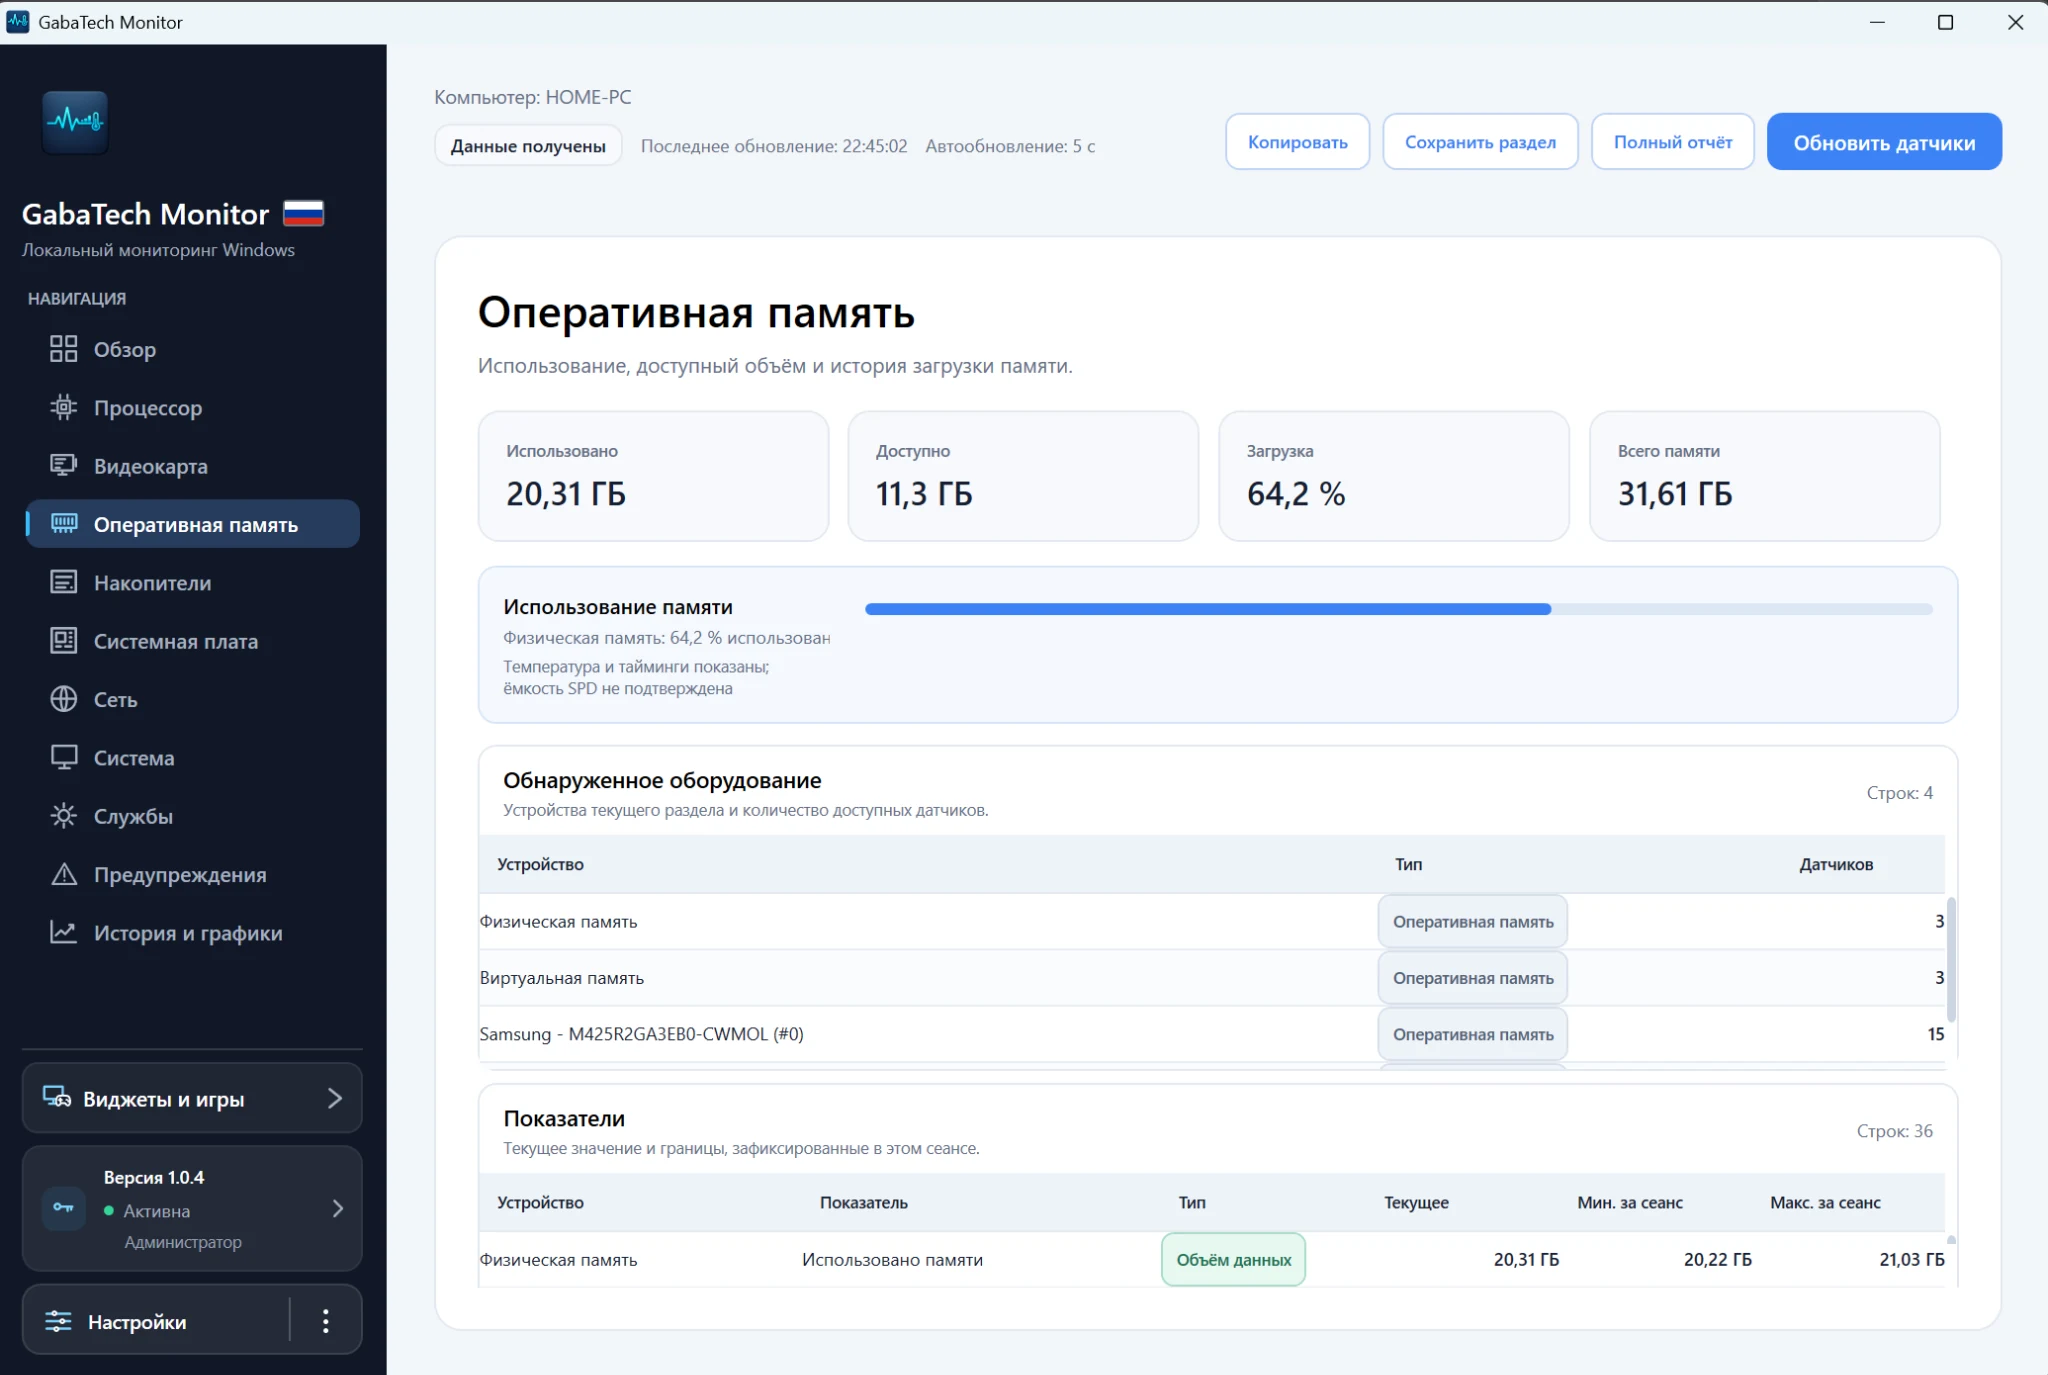Open the Накопители drive icon
The image size is (2048, 1375).
(x=63, y=582)
